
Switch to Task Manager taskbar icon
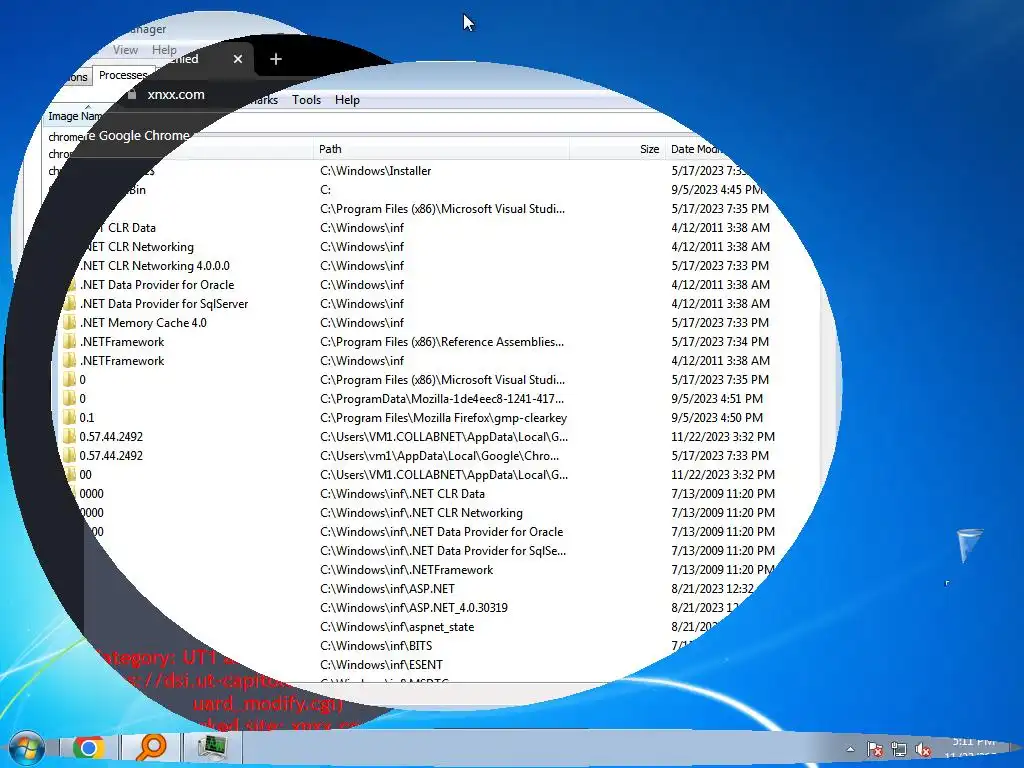[212, 748]
